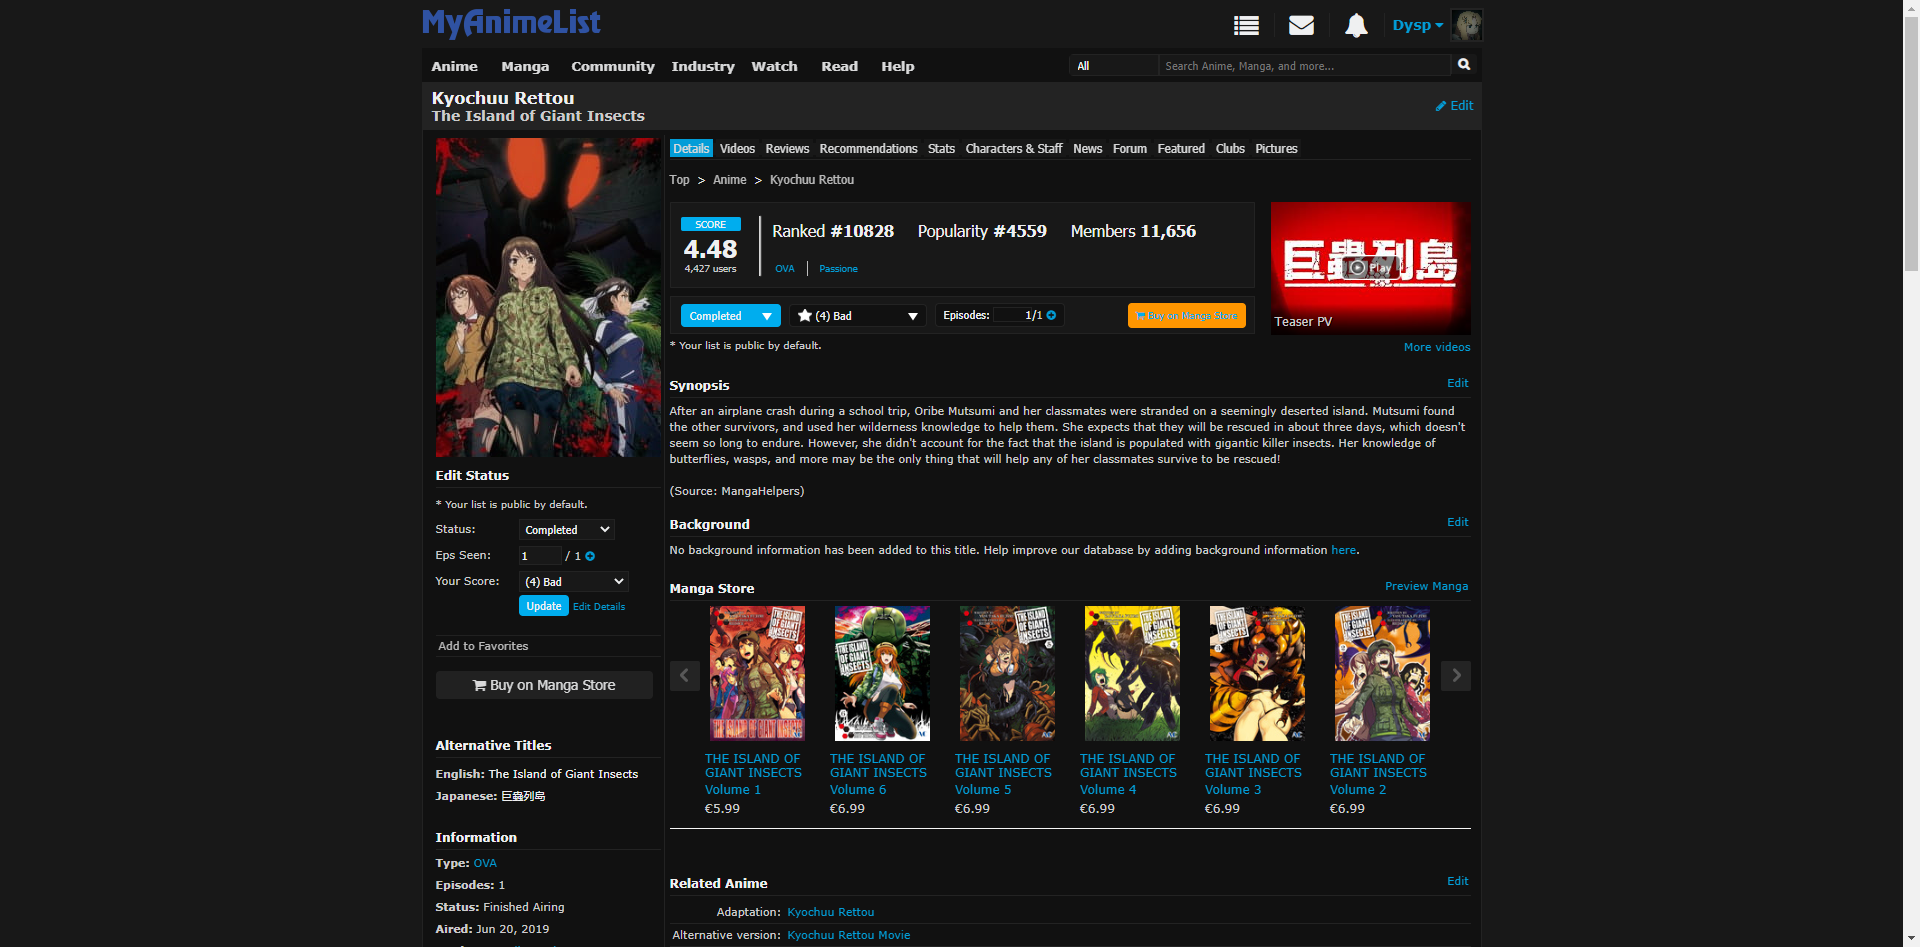Increment episodes with plus icon beside 1/1
The width and height of the screenshot is (1920, 947).
click(1051, 316)
